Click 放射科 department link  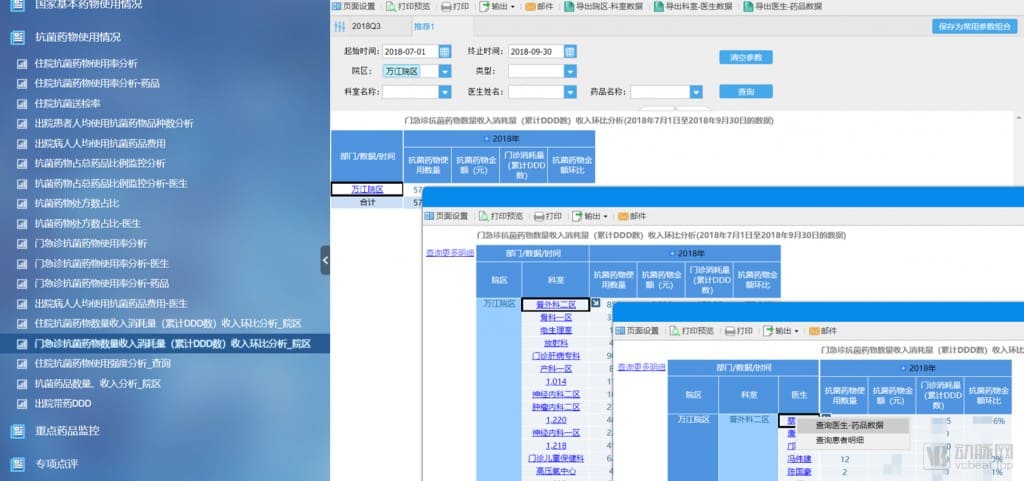tap(556, 343)
